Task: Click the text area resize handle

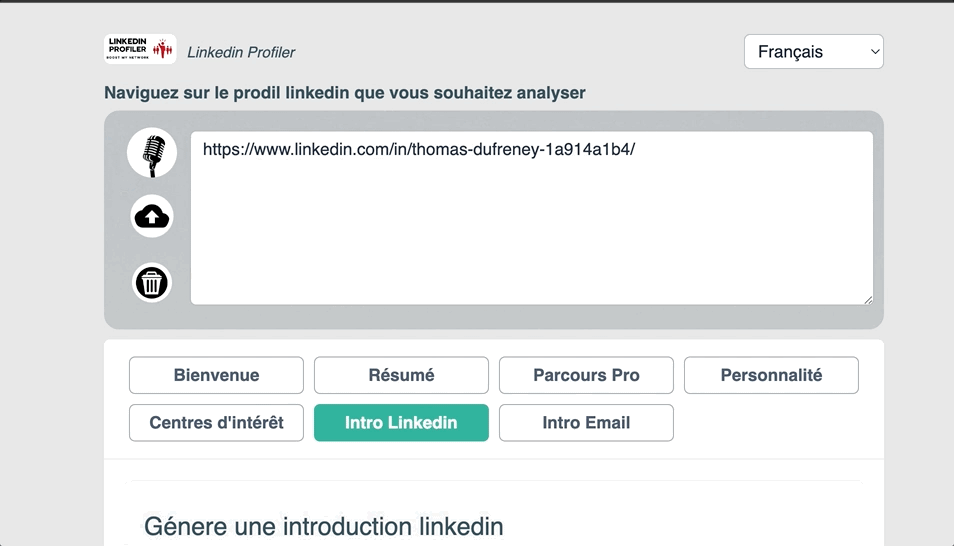Action: (x=867, y=298)
